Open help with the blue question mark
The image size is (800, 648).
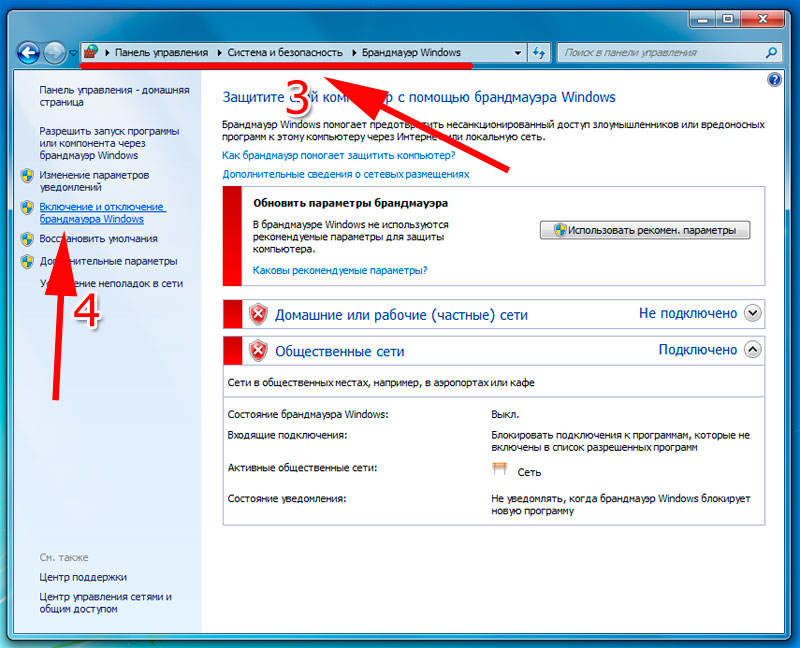pyautogui.click(x=774, y=80)
